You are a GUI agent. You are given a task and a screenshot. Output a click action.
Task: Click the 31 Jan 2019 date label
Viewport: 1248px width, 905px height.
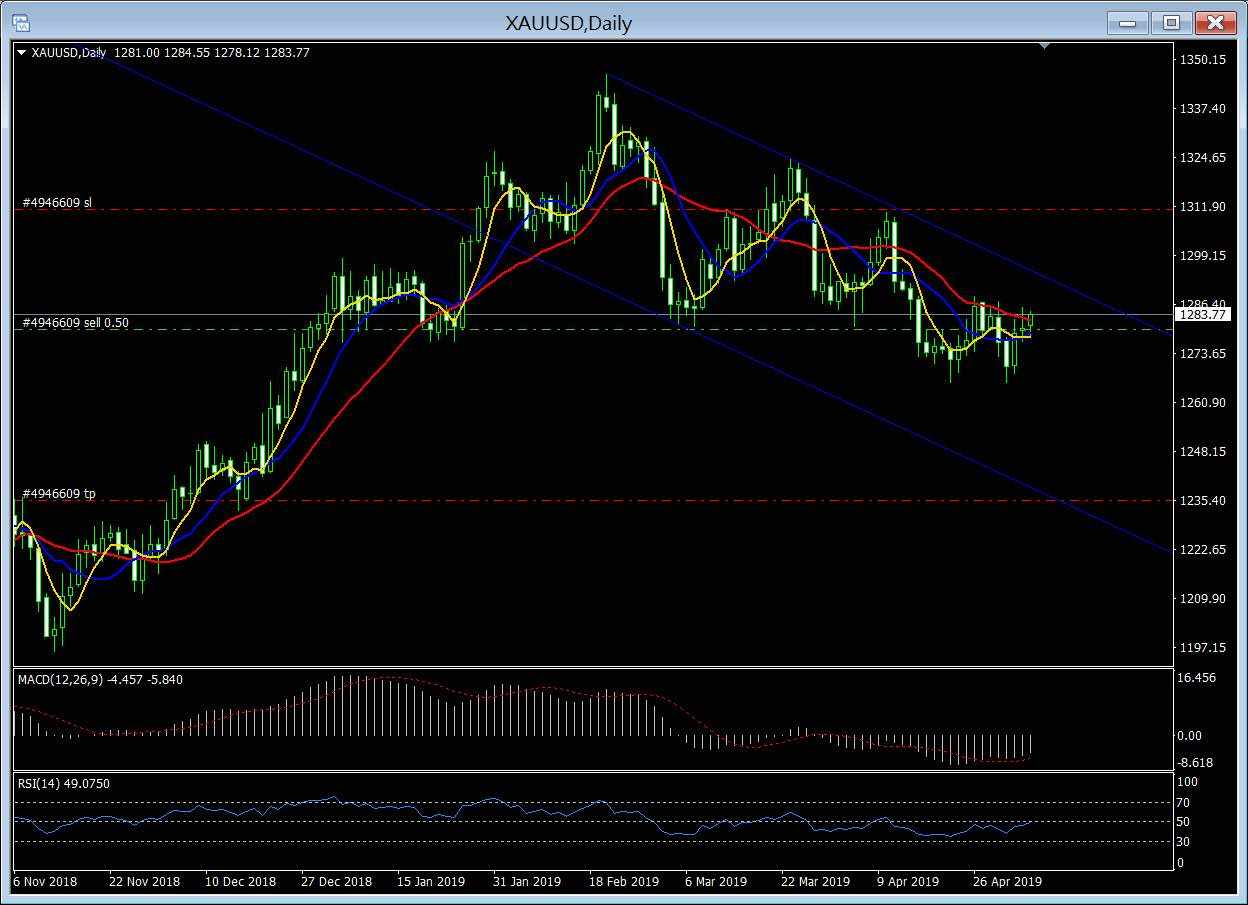click(x=527, y=882)
